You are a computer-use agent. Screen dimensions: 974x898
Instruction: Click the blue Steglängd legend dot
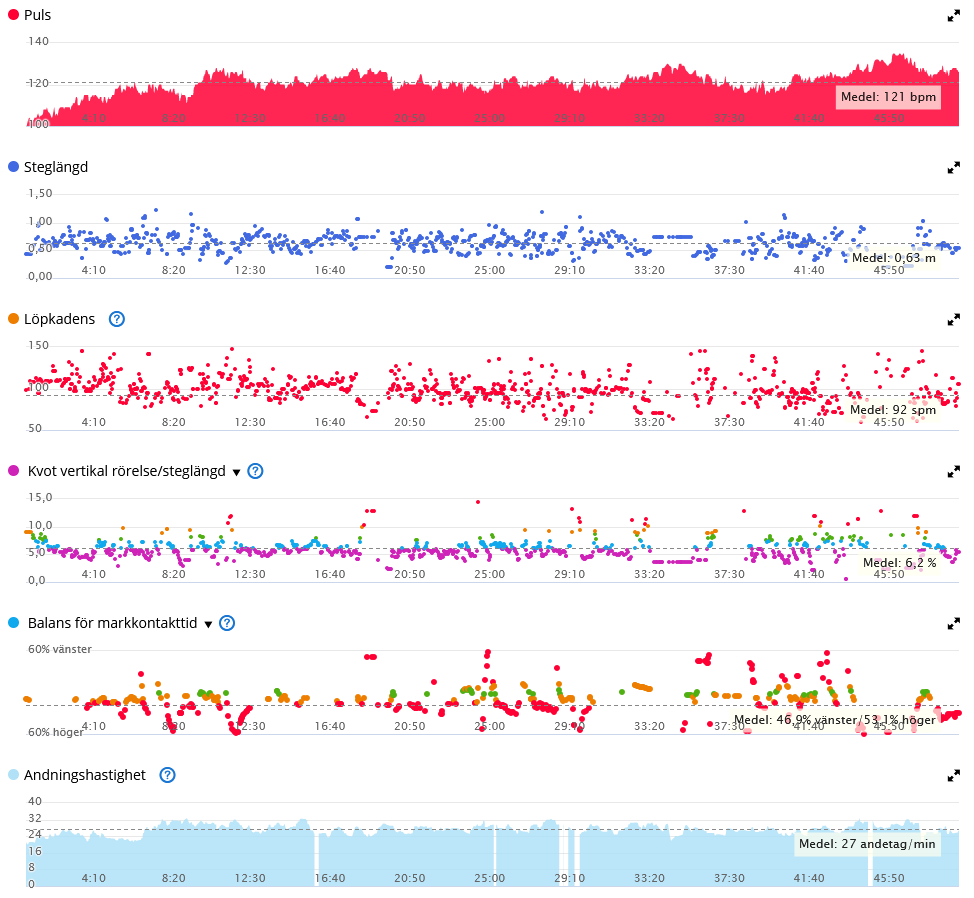tap(13, 167)
